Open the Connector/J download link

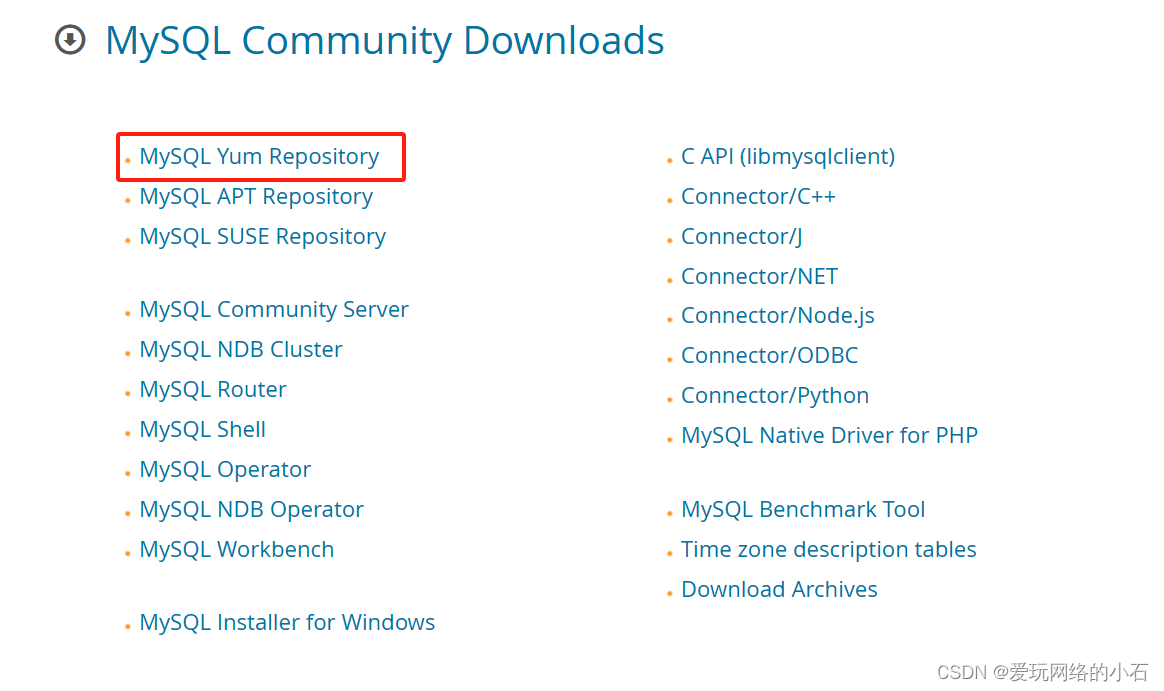click(742, 237)
